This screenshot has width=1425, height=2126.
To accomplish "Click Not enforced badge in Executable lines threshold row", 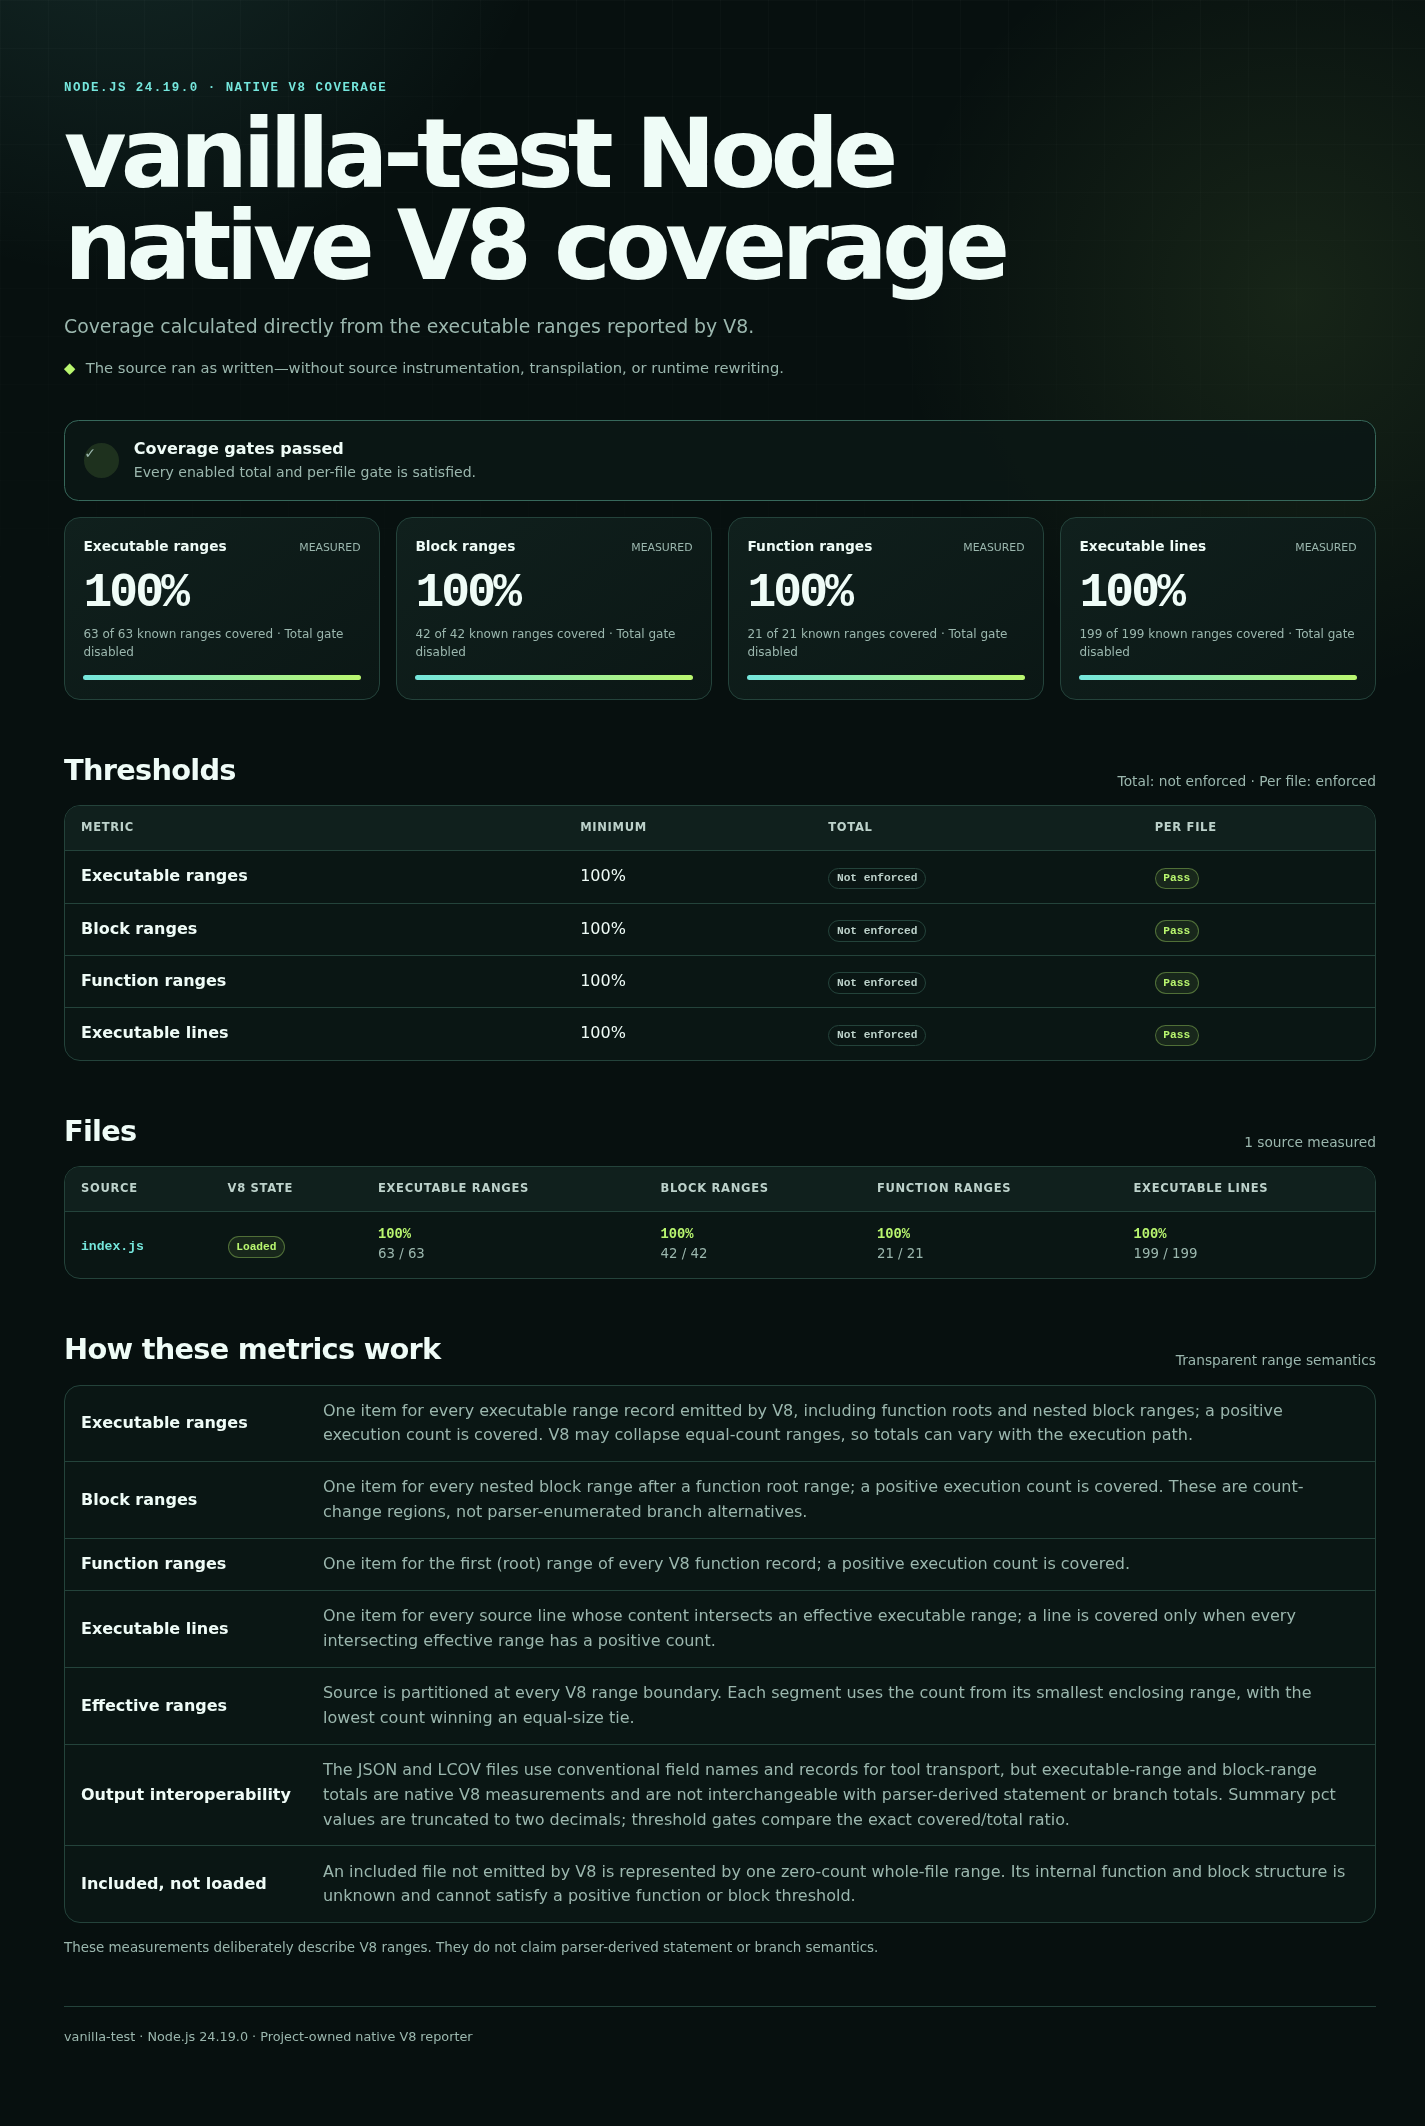I will [x=877, y=1035].
